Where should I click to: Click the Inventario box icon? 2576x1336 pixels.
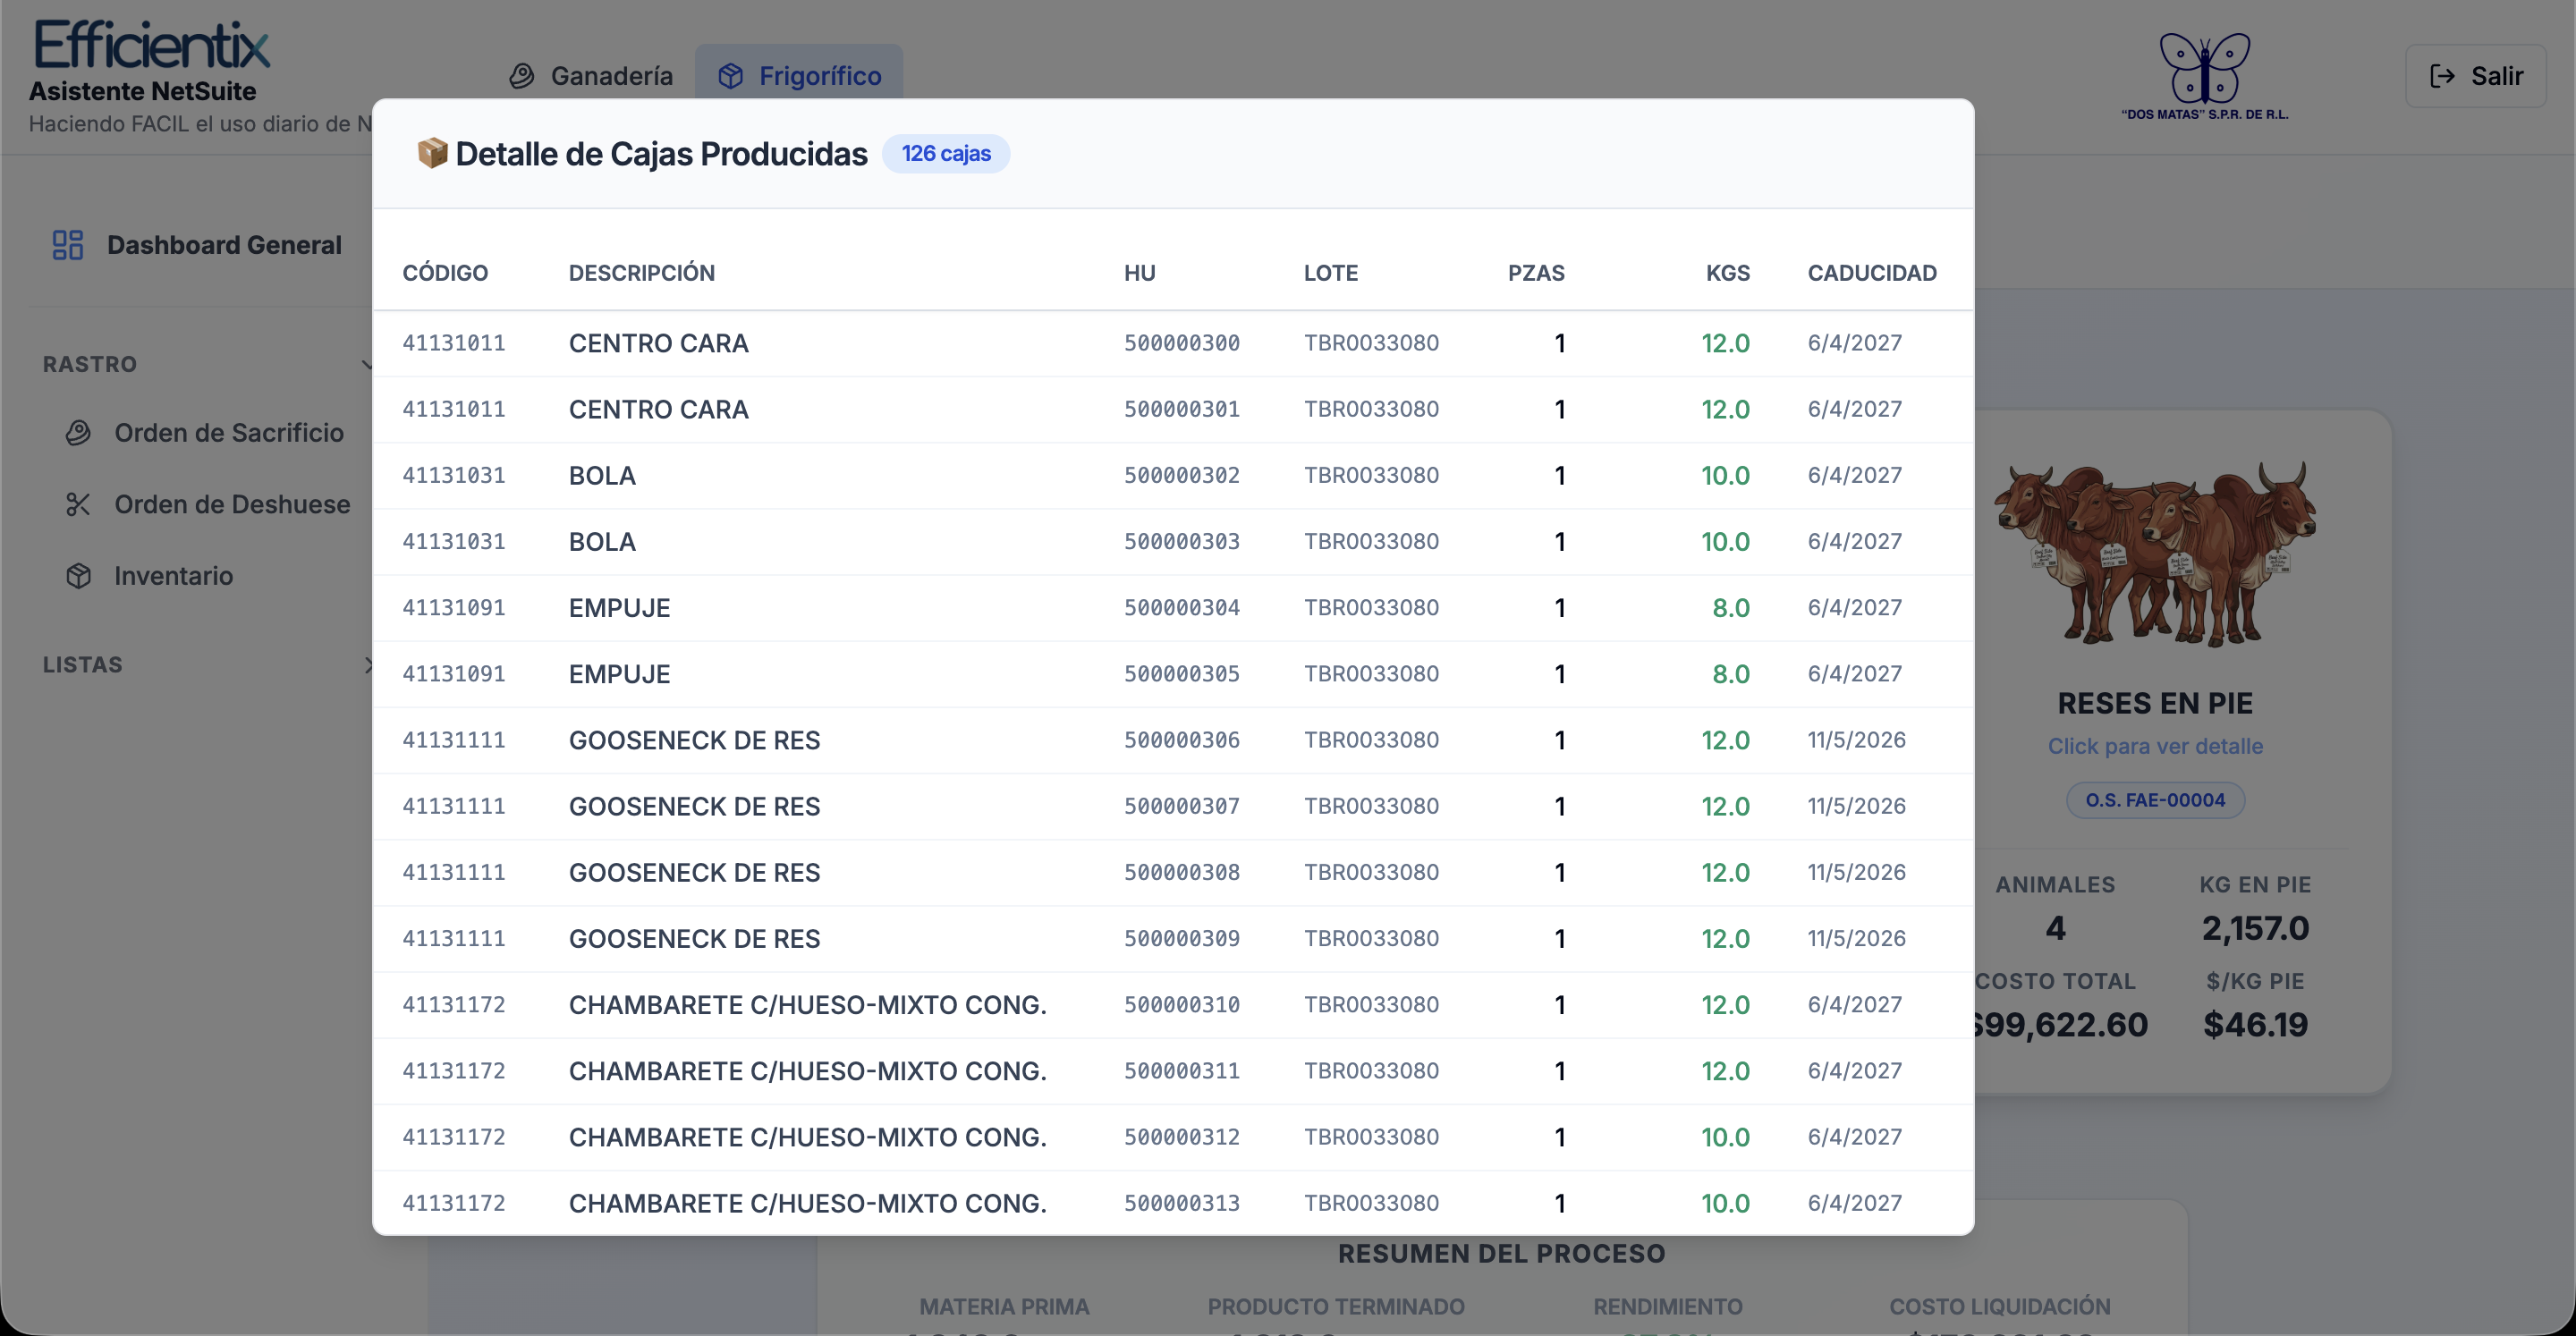tap(78, 576)
